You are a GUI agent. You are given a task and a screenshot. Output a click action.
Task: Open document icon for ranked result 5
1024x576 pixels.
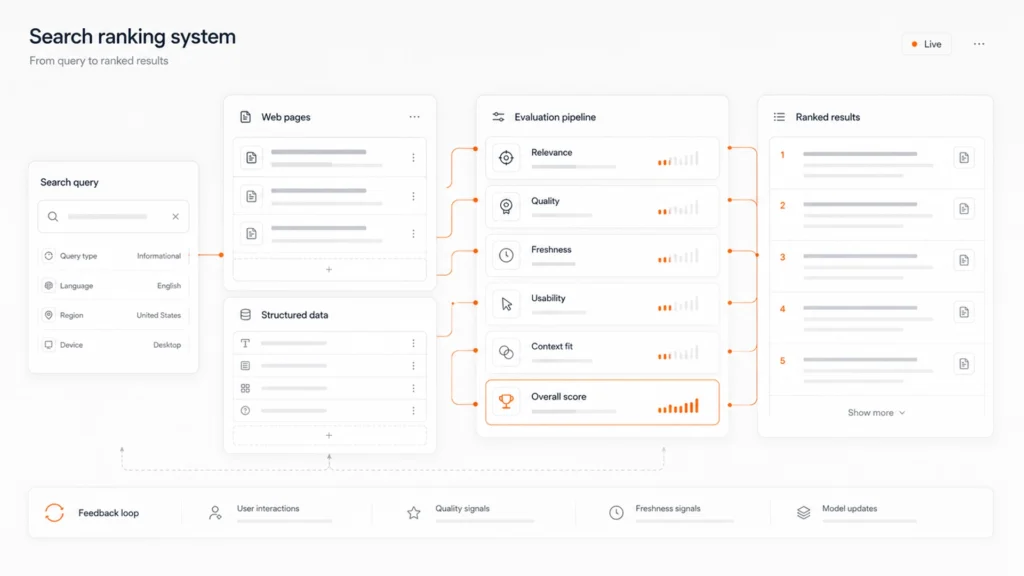(x=964, y=364)
